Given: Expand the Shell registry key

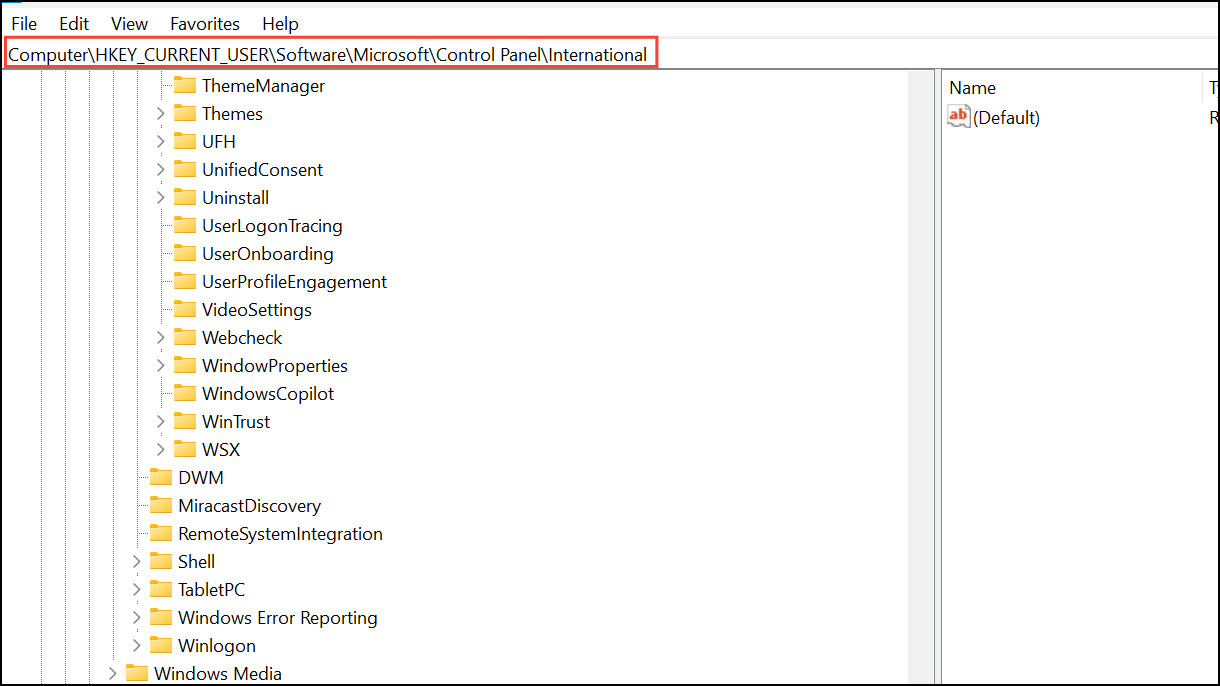Looking at the screenshot, I should (137, 561).
